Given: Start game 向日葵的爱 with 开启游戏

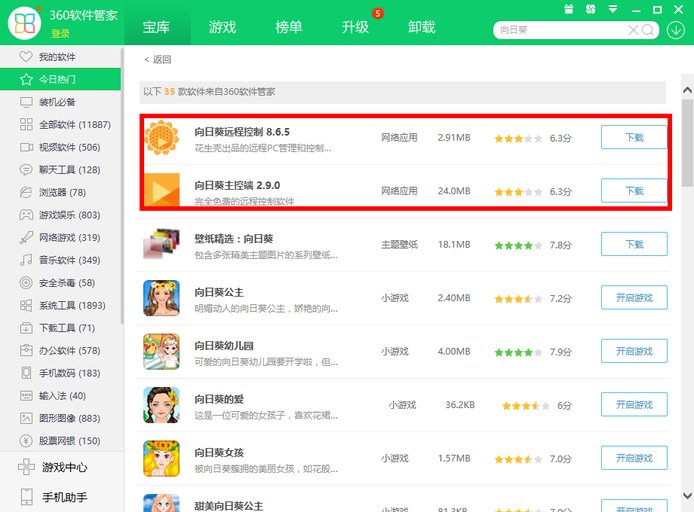Looking at the screenshot, I should point(634,404).
